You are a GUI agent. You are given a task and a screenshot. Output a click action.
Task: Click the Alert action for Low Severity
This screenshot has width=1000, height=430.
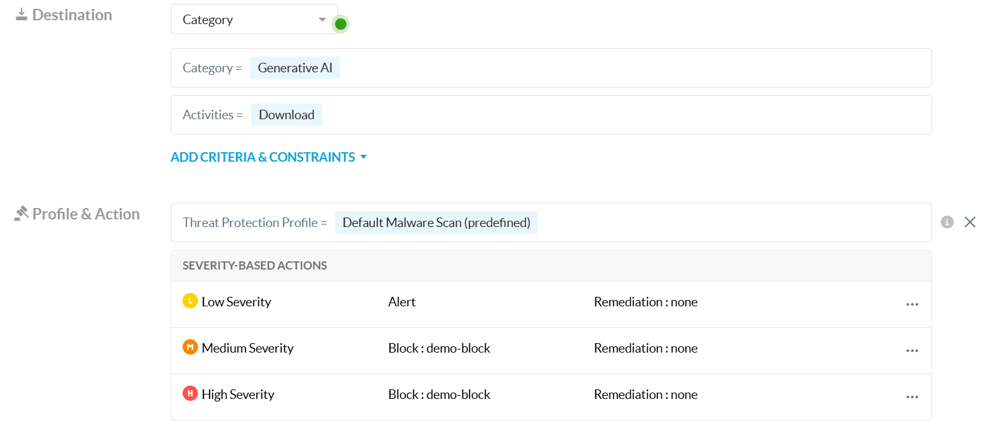tap(402, 302)
